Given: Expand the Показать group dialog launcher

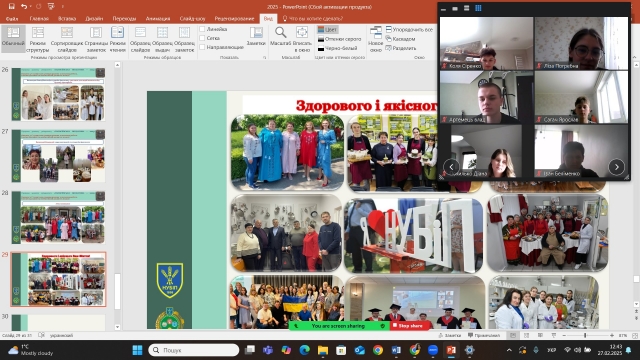Looking at the screenshot, I should click(x=264, y=58).
